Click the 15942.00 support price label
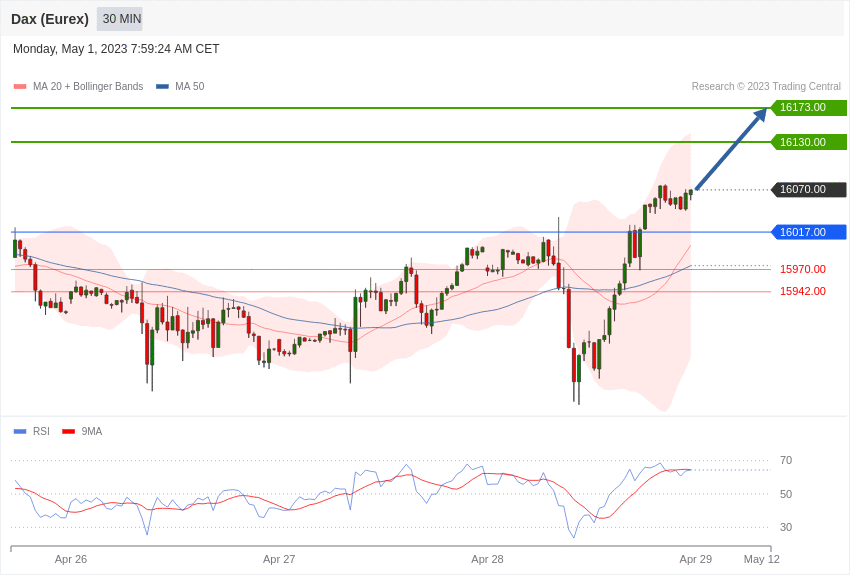The image size is (850, 576). tap(803, 291)
